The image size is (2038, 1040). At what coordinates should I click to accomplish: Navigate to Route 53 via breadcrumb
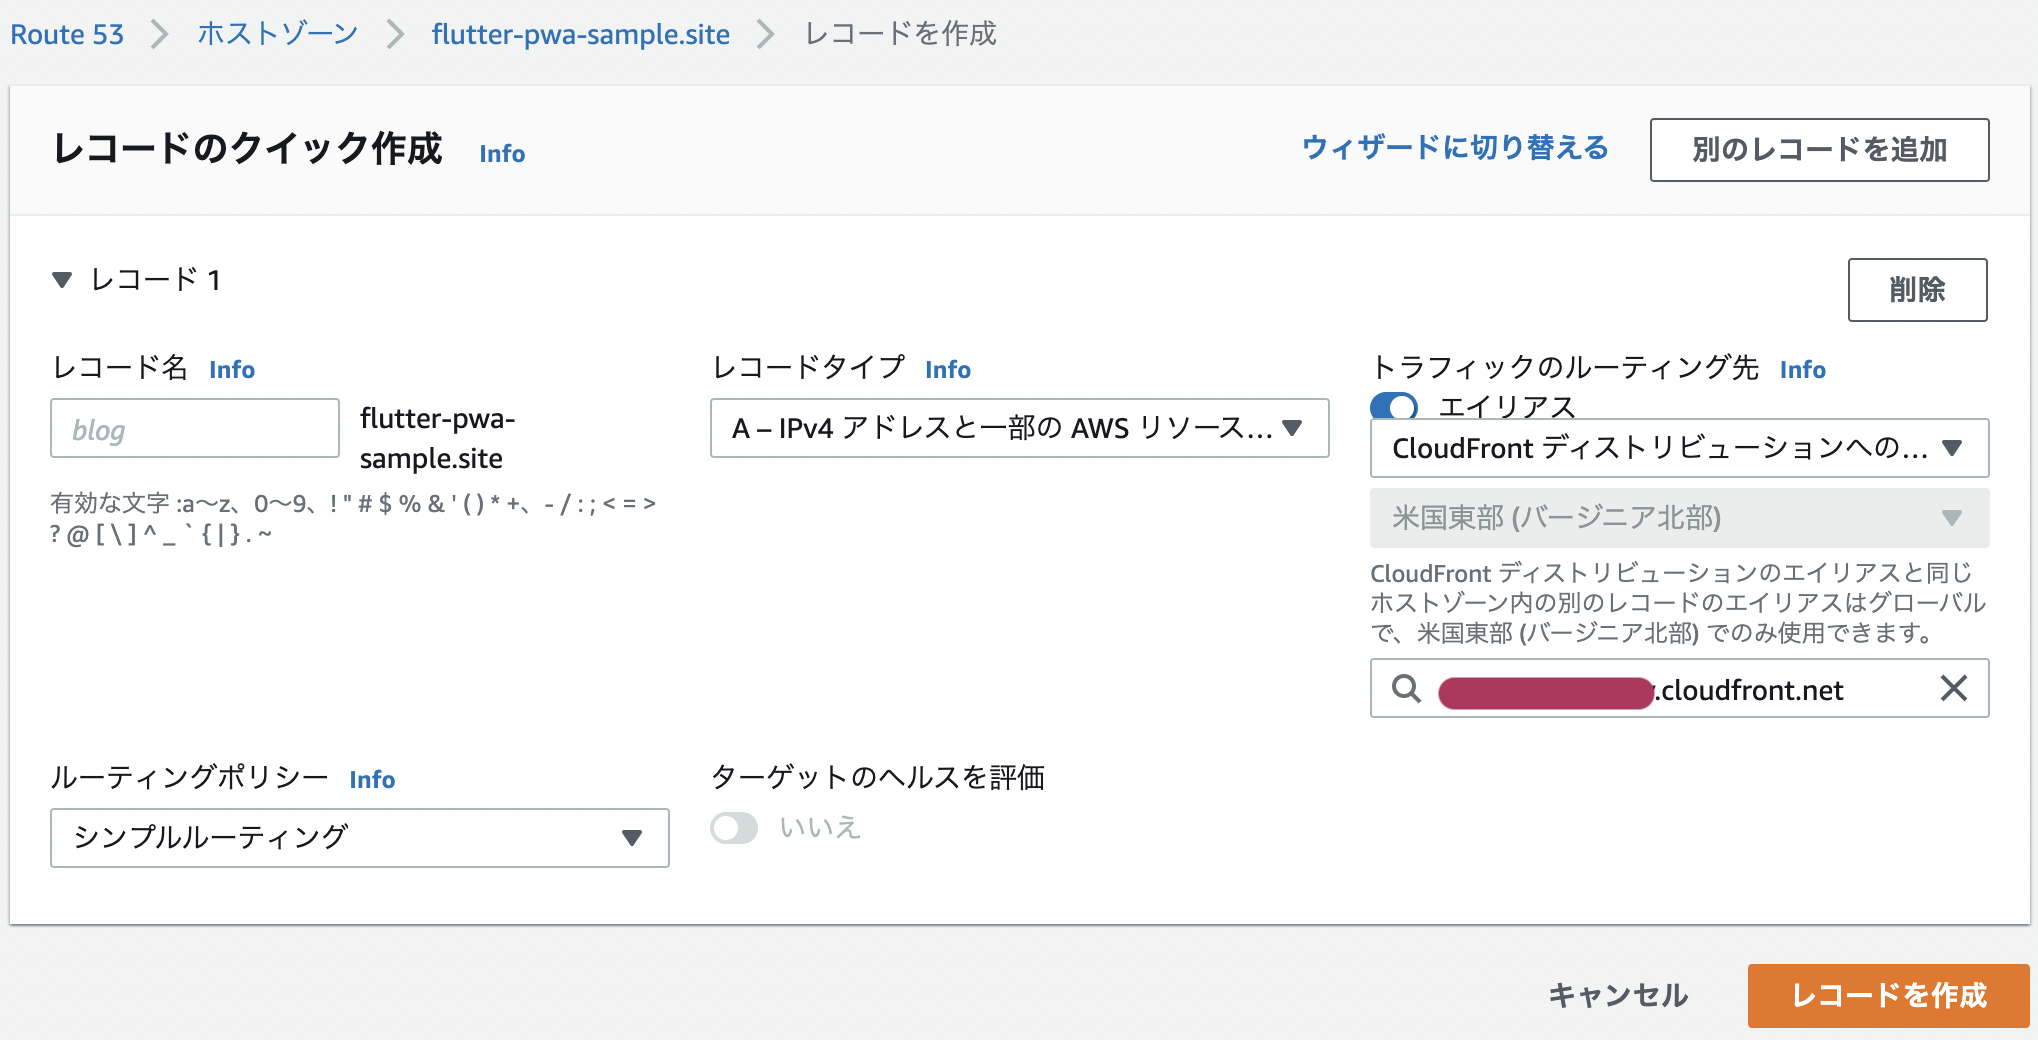(66, 33)
